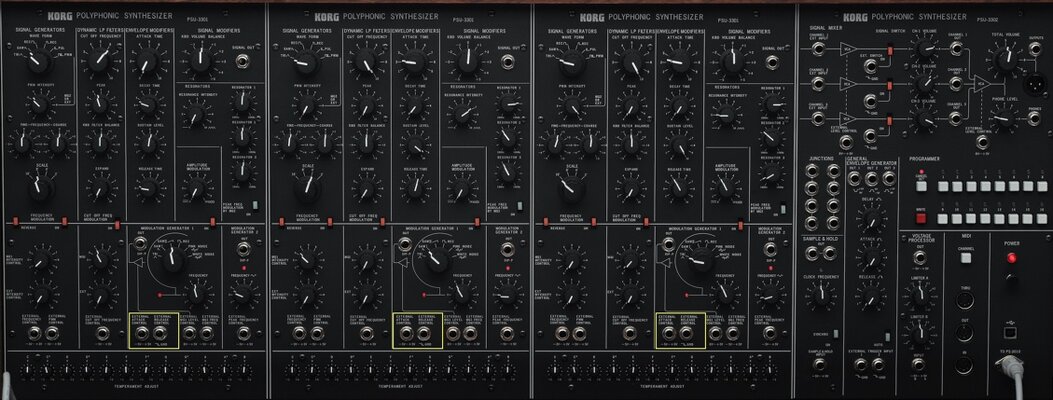
Task: Click the Channel 3 Out jack
Action: coord(956,119)
